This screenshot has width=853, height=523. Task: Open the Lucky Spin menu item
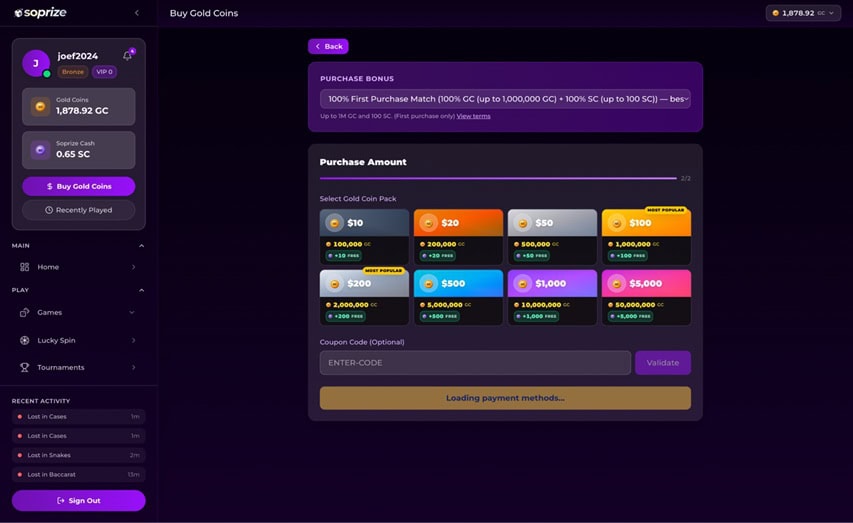pos(78,340)
